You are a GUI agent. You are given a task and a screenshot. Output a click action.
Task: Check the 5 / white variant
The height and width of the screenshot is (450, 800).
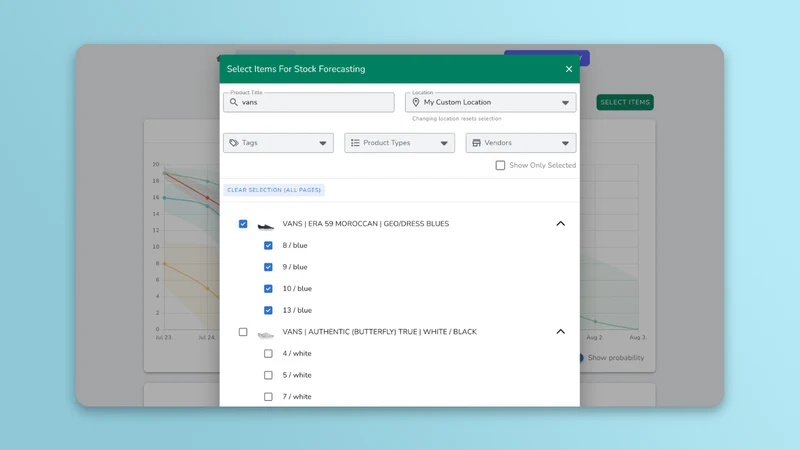pos(268,375)
